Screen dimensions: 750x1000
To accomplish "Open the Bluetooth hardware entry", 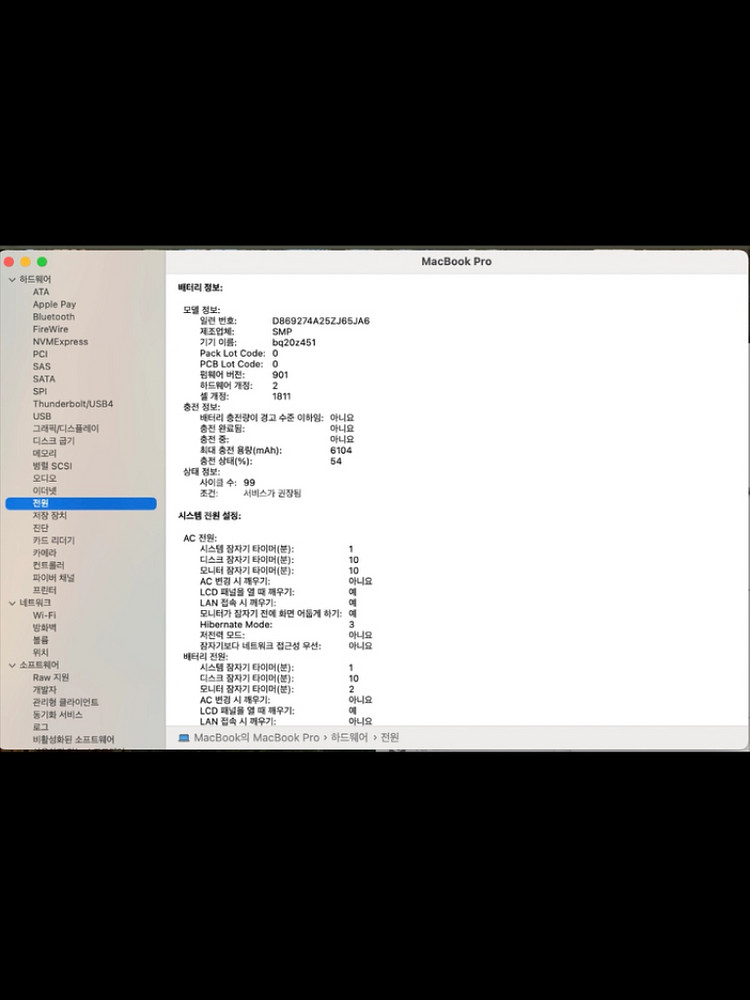I will coord(54,317).
